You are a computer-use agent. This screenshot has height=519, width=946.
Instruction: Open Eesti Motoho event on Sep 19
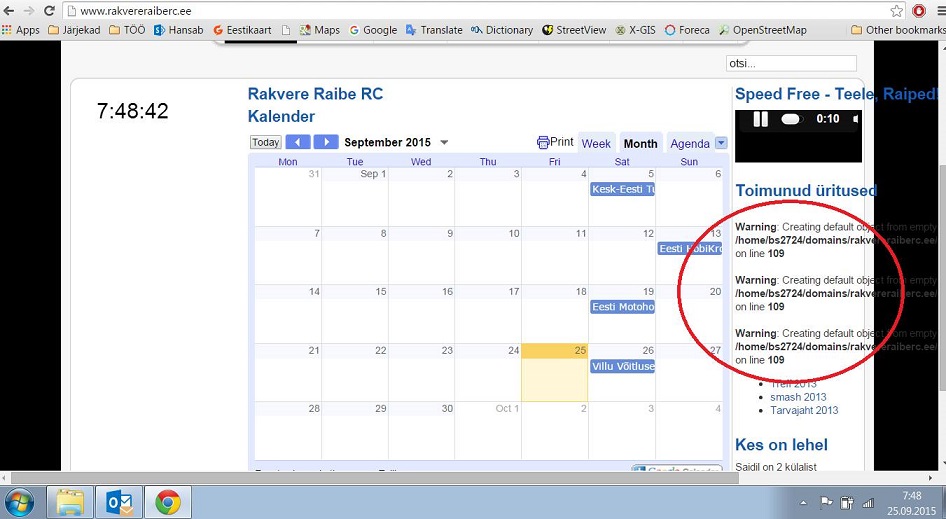pyautogui.click(x=622, y=307)
